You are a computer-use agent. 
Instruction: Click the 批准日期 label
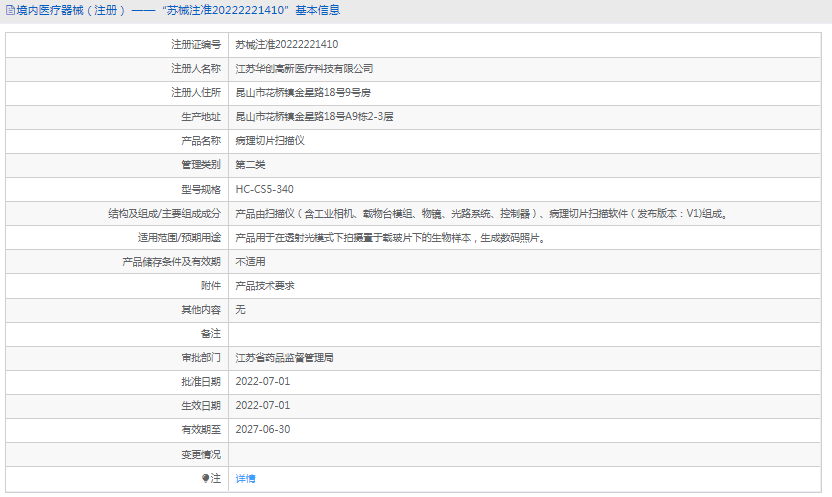201,382
